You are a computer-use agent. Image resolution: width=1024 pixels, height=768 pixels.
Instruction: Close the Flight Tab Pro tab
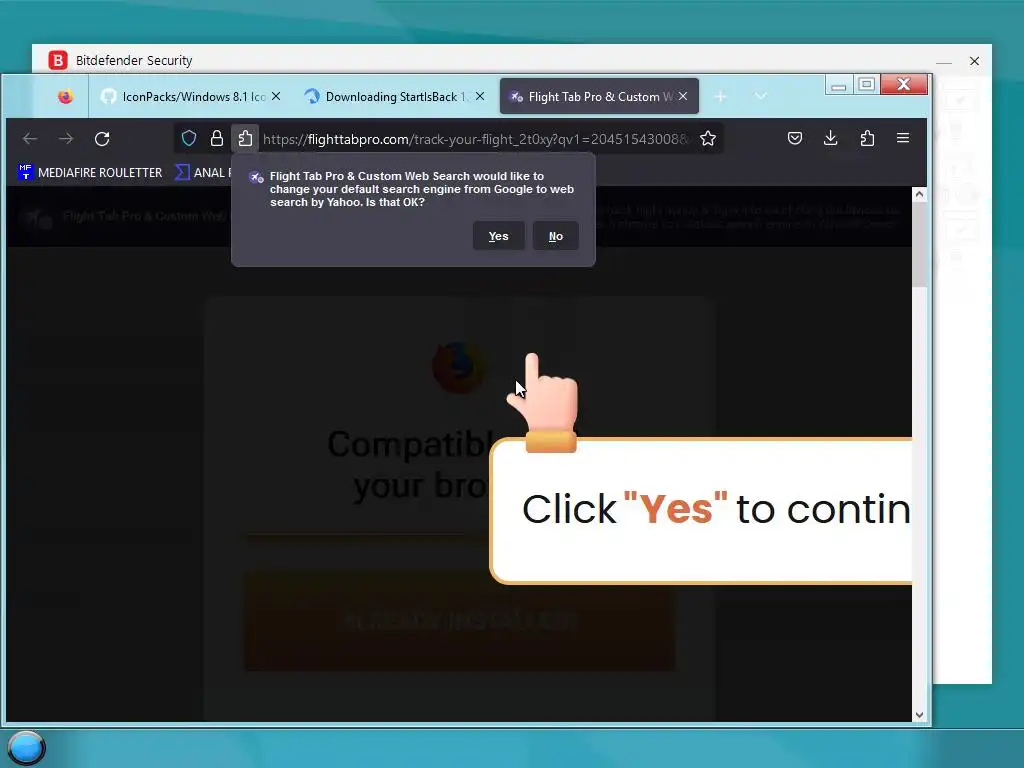click(x=683, y=96)
